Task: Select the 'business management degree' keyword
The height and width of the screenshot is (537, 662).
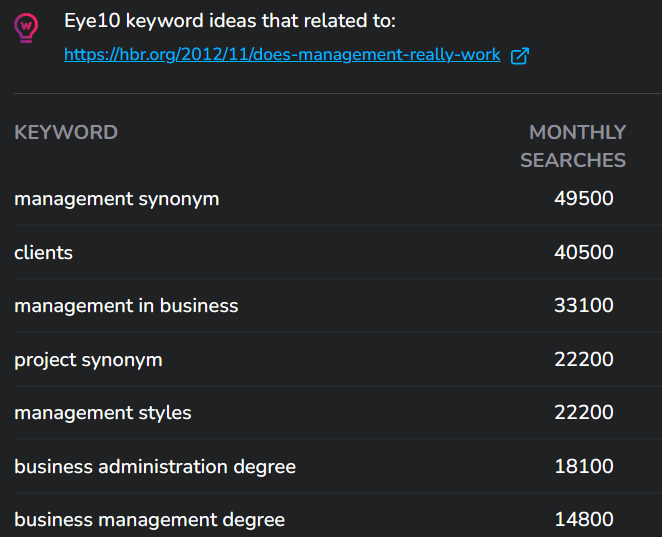Action: click(x=149, y=520)
